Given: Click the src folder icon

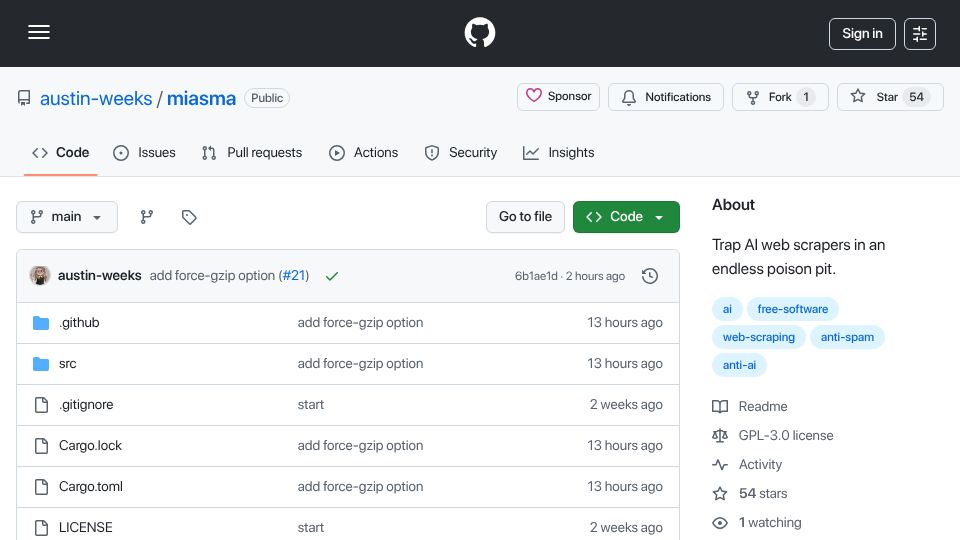Looking at the screenshot, I should click(x=41, y=364).
